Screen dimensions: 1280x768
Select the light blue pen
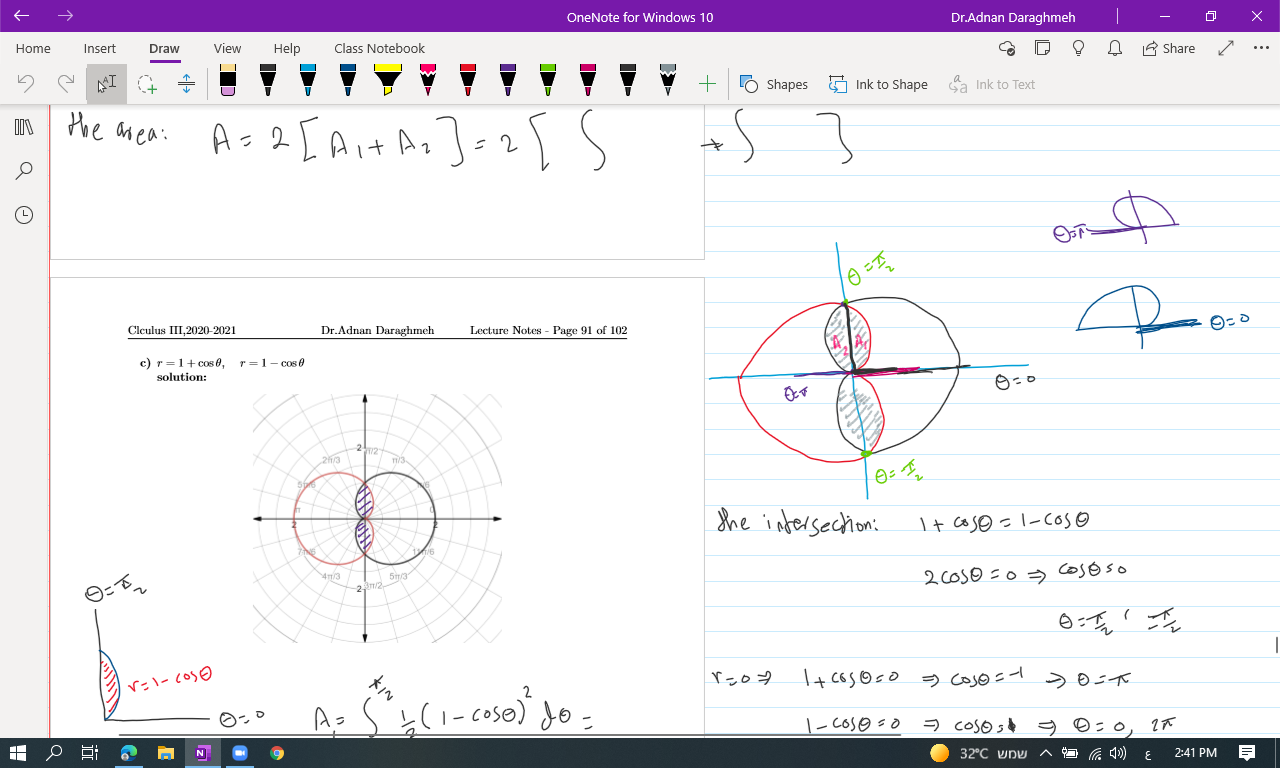click(x=308, y=81)
